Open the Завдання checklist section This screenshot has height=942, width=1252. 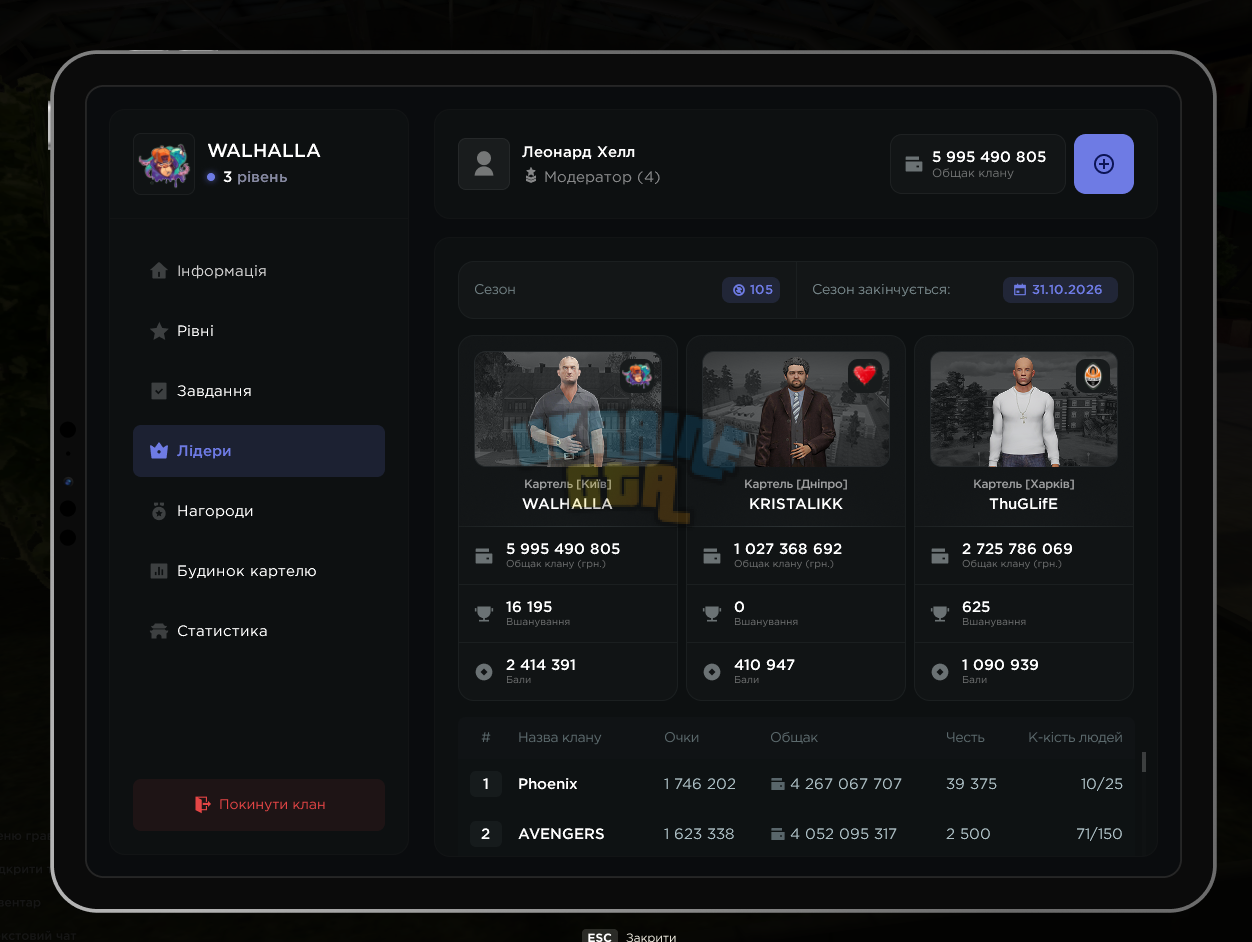[259, 391]
